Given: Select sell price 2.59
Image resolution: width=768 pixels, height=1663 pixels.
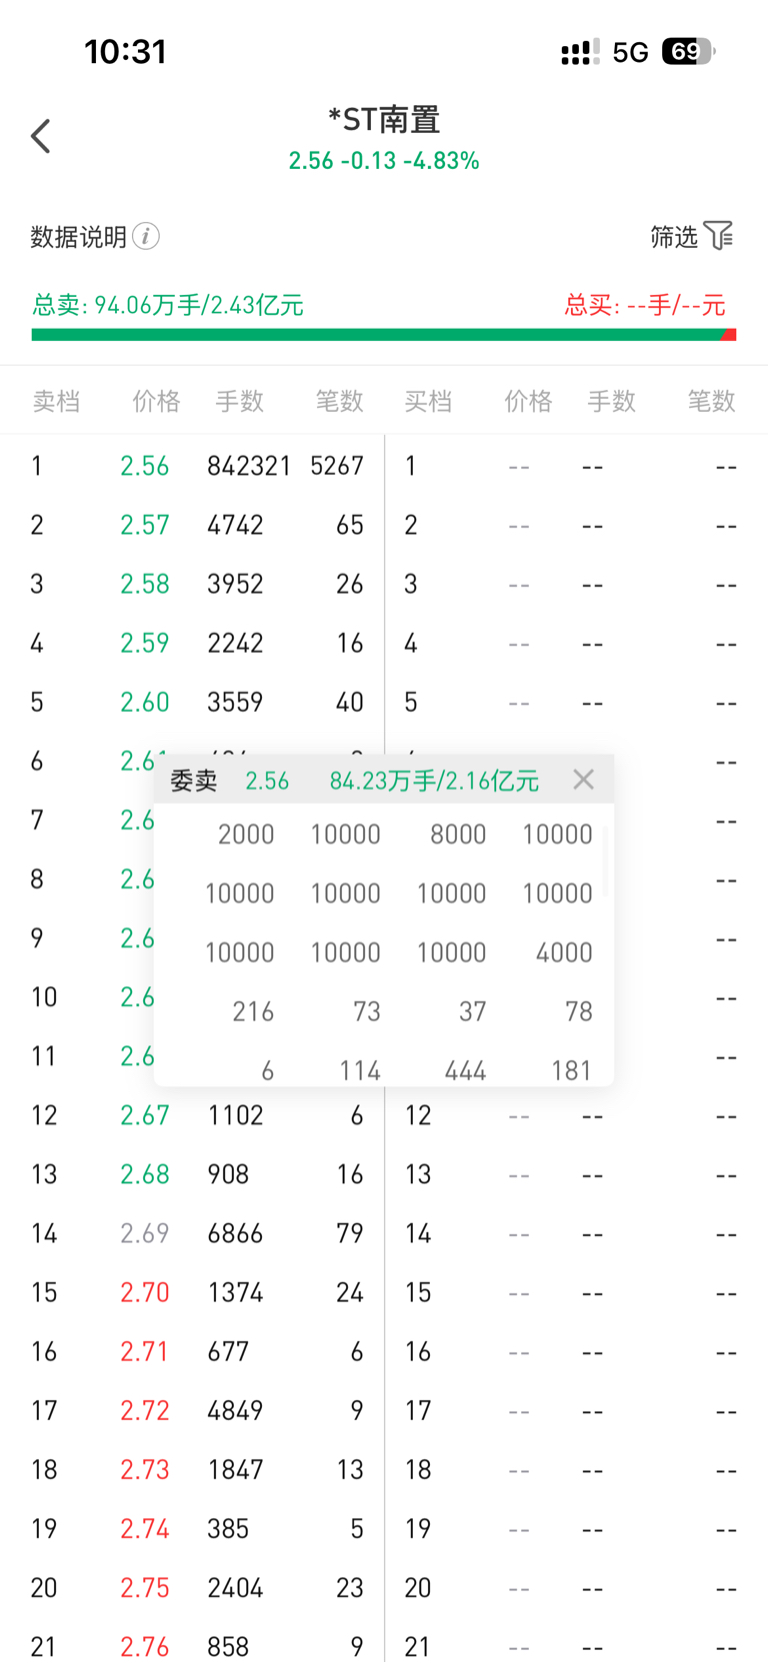Looking at the screenshot, I should pos(145,643).
